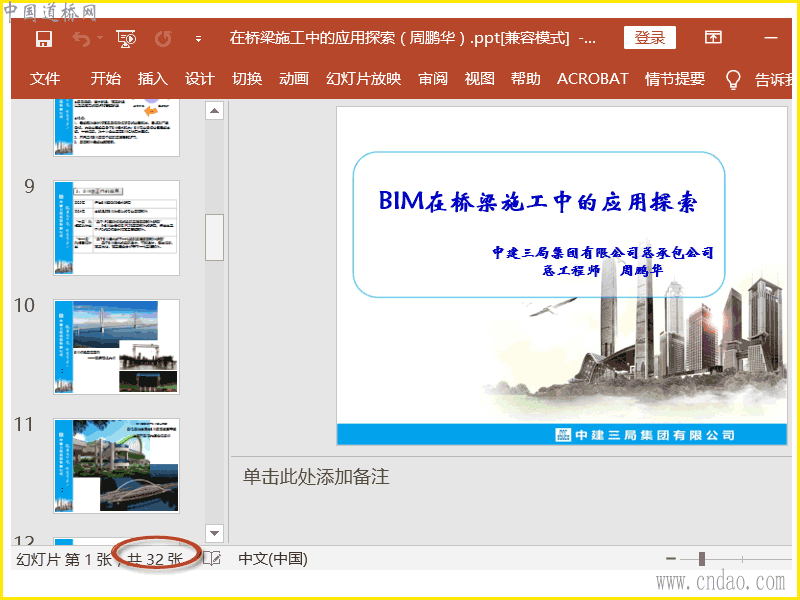
Task: Click the 中建三局集团有限公司 footer logo text
Action: (645, 435)
